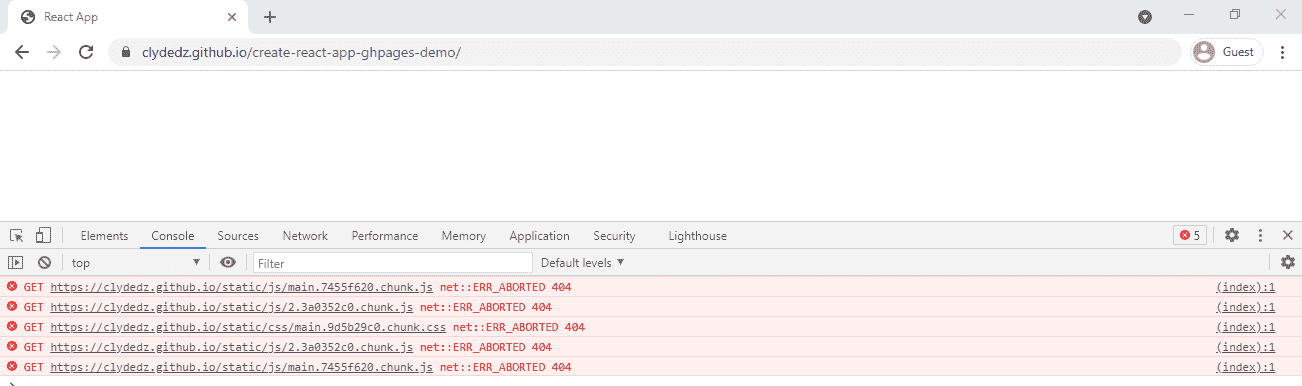1302x386 pixels.
Task: Open console settings gear icon
Action: pos(1287,262)
